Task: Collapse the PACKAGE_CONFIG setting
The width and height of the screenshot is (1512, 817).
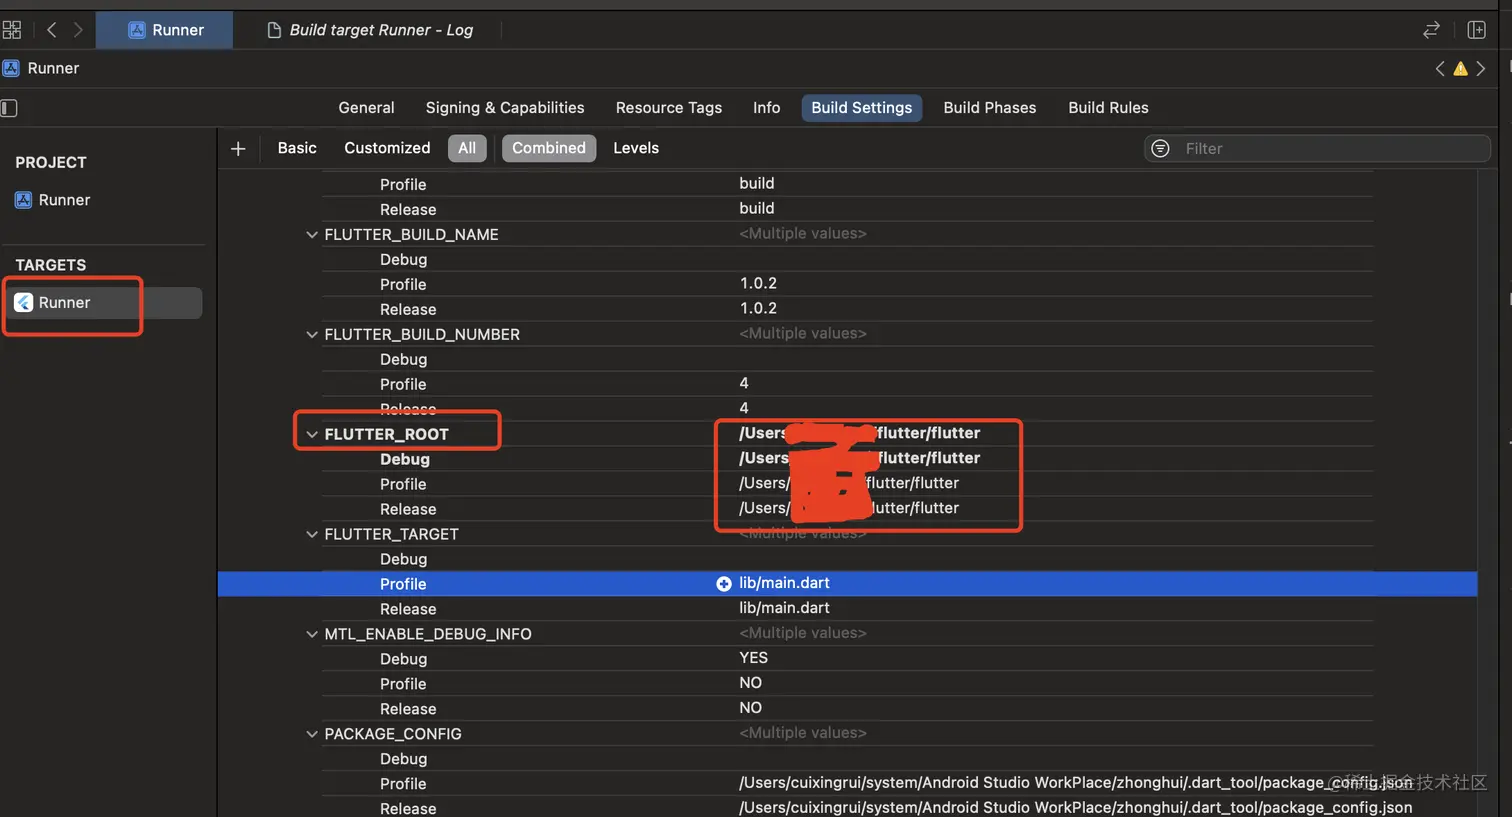Action: pos(312,735)
